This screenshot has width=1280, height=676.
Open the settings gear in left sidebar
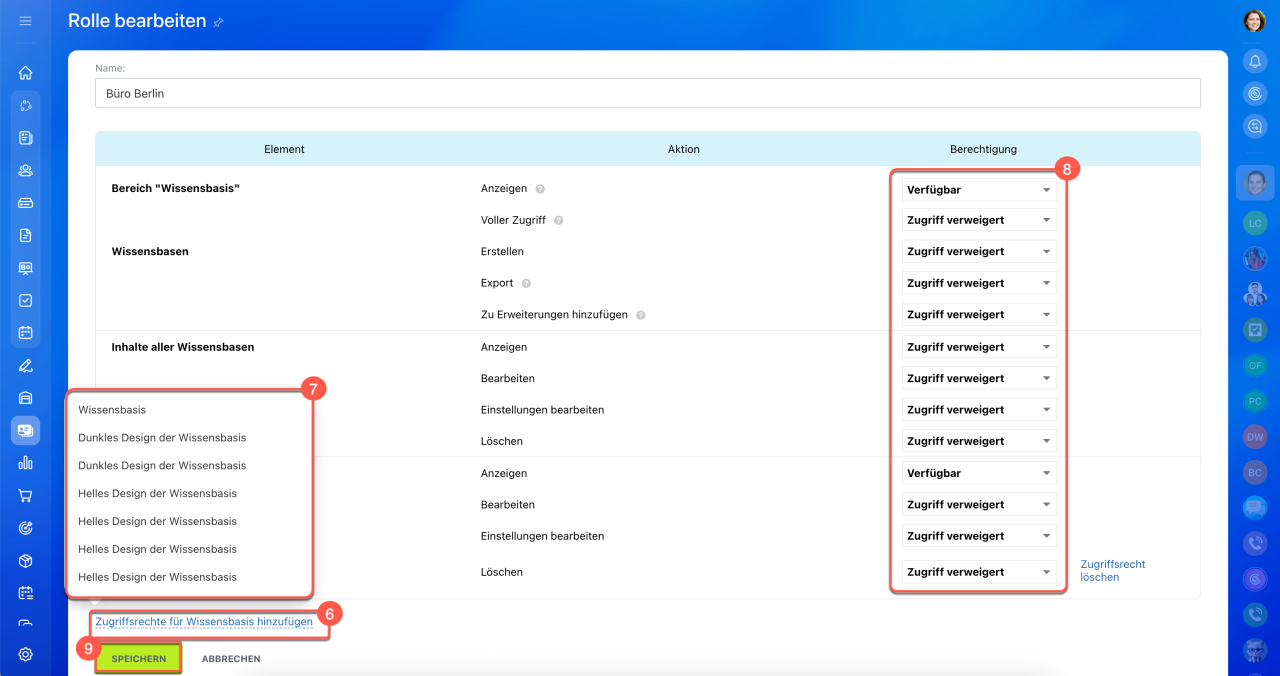pos(26,654)
